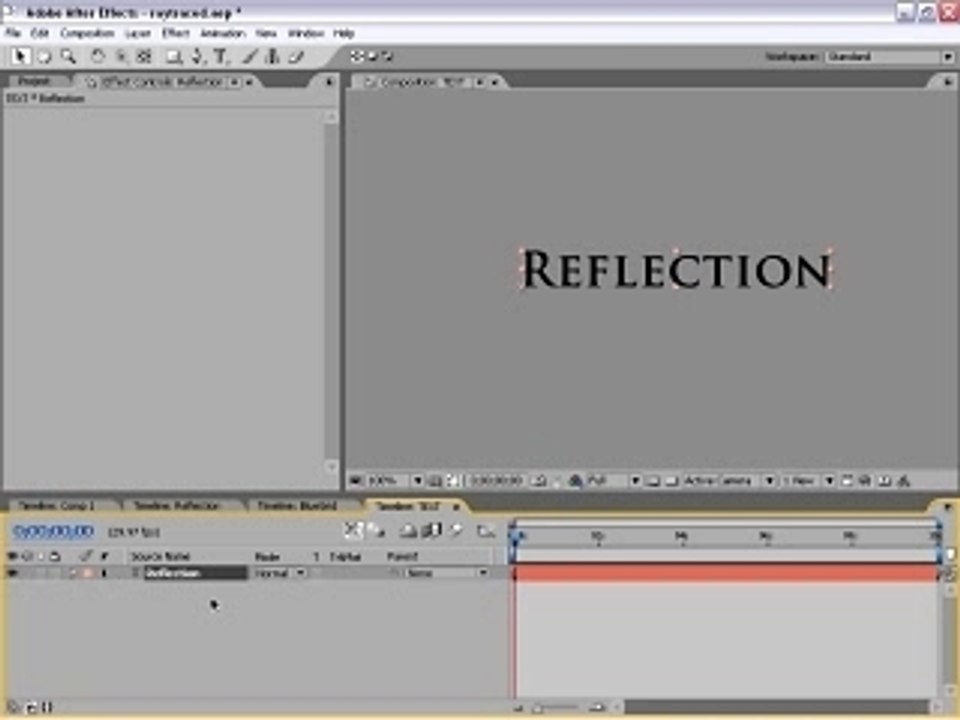Open the Normal blending mode dropdown
Screen dimensions: 960x720
click(280, 573)
